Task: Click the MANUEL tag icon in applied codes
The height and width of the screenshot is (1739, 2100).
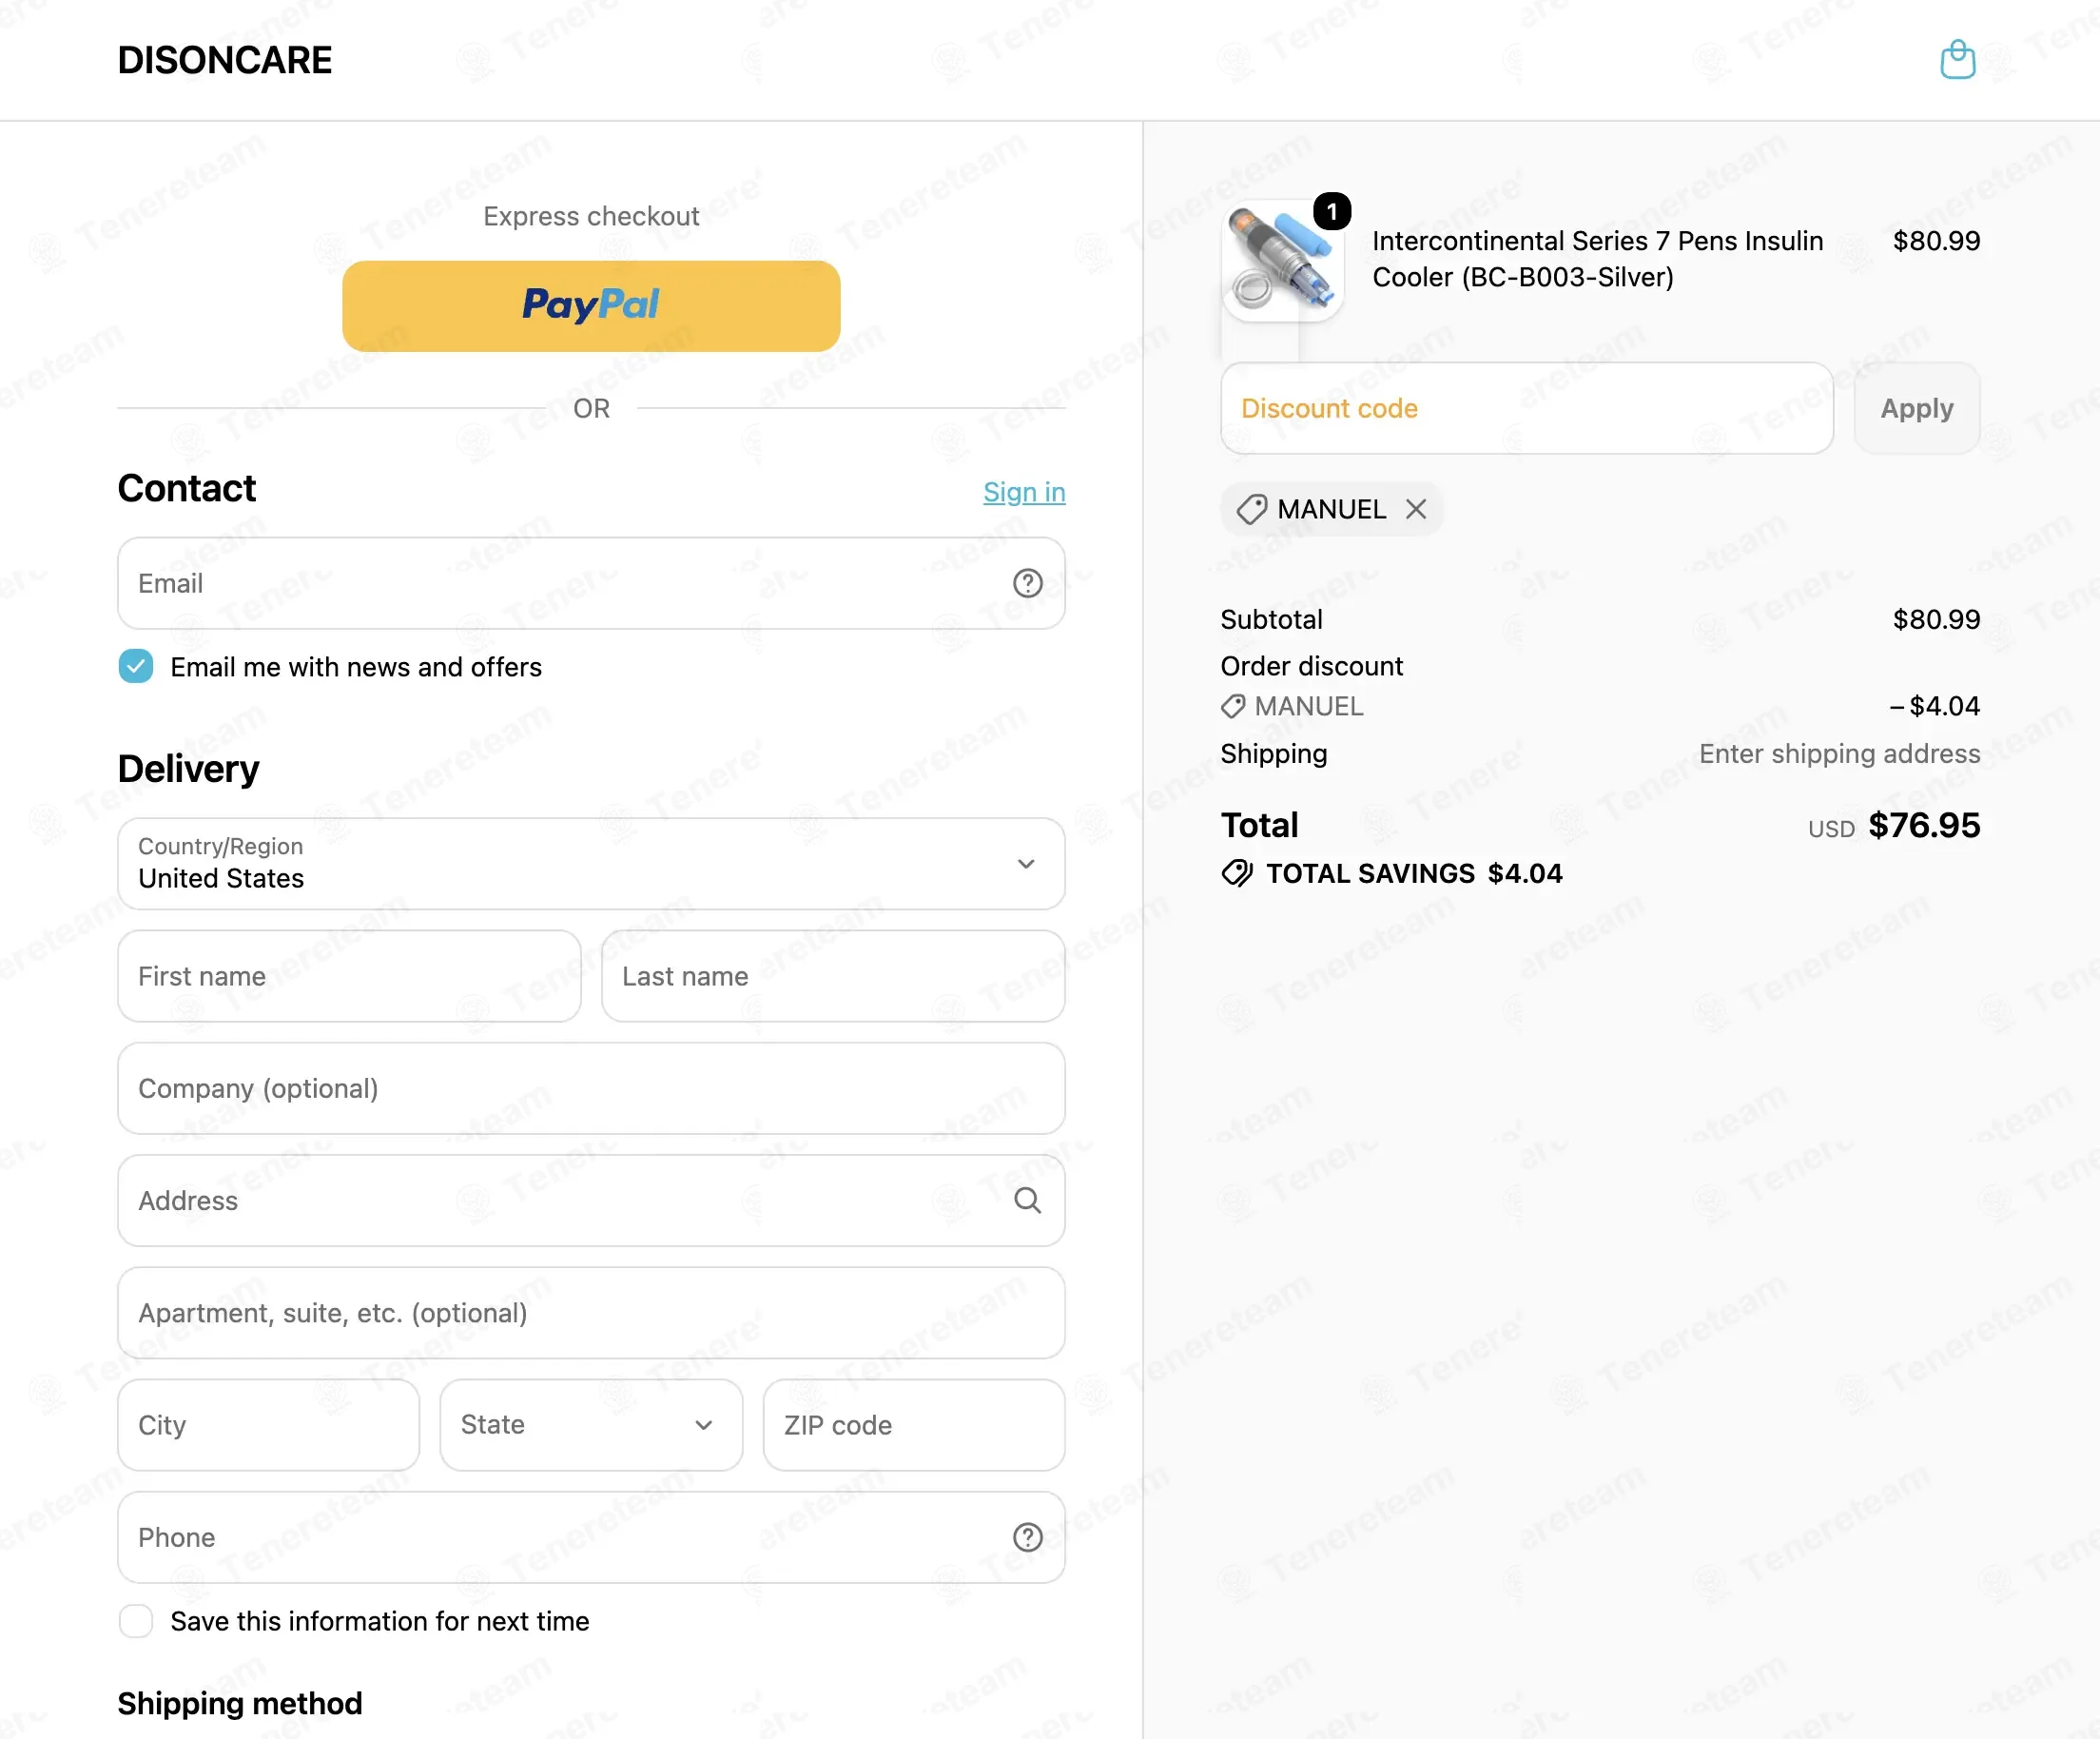Action: pos(1251,509)
